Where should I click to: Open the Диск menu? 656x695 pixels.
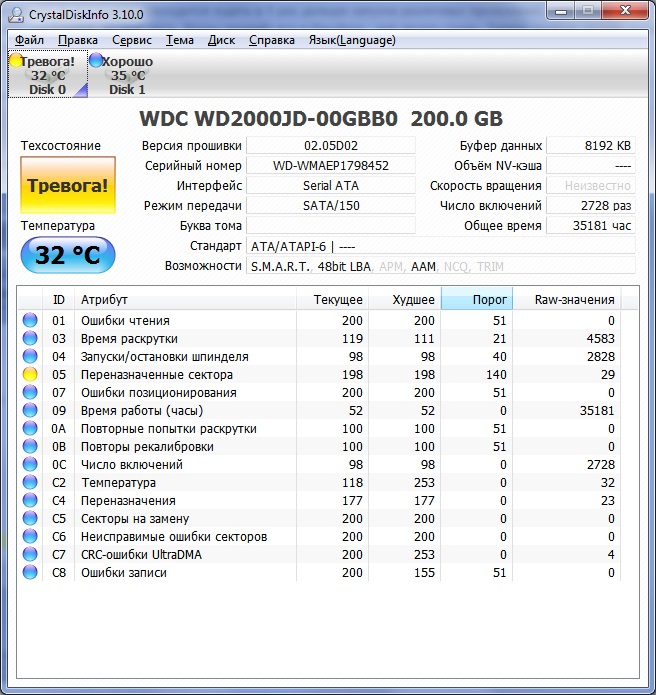coord(221,40)
